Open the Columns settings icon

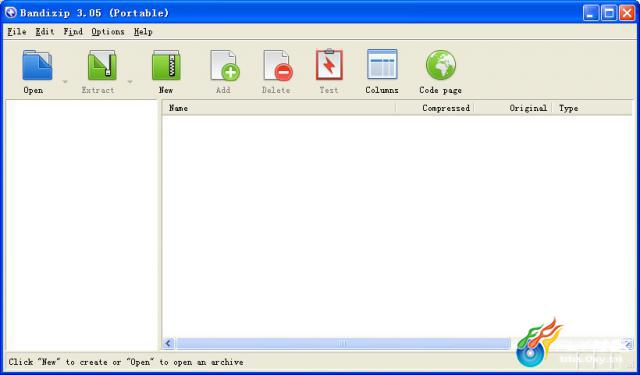point(382,64)
